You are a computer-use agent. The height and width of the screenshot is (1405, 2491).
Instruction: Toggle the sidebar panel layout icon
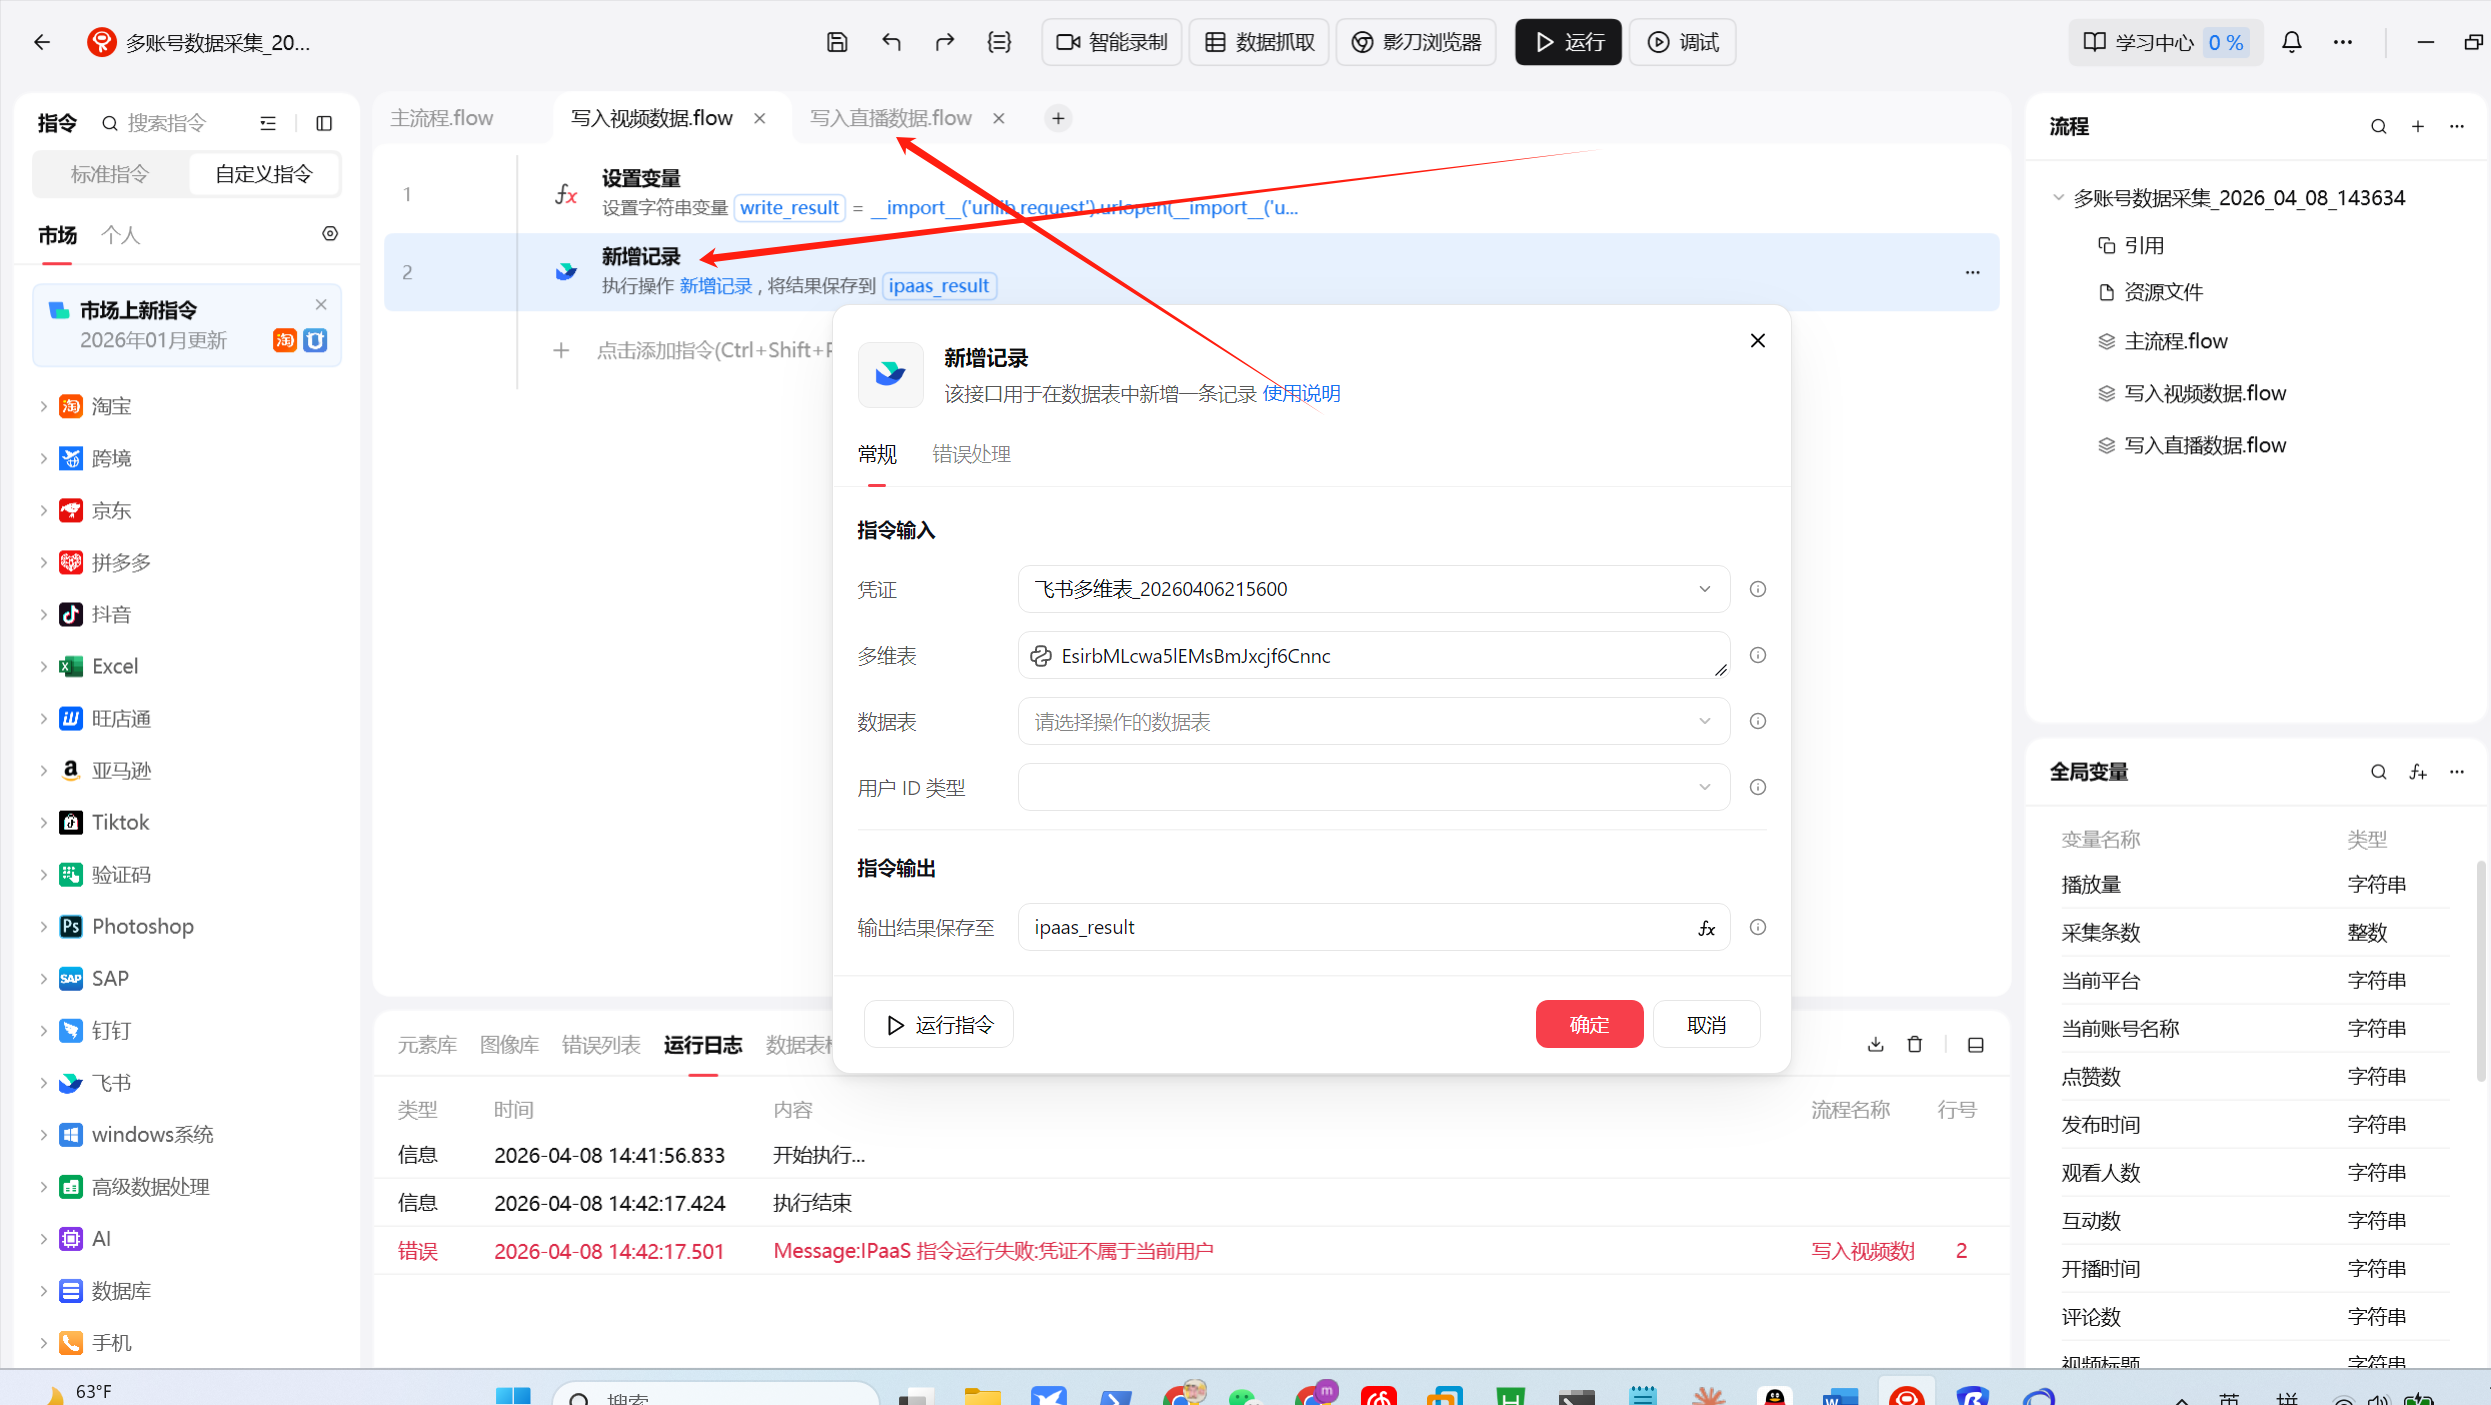point(324,123)
